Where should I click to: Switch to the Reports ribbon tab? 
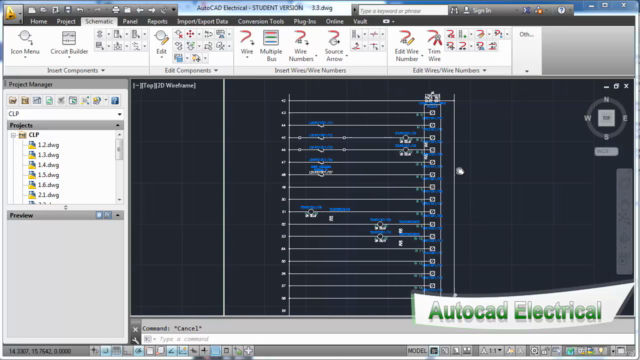point(158,21)
